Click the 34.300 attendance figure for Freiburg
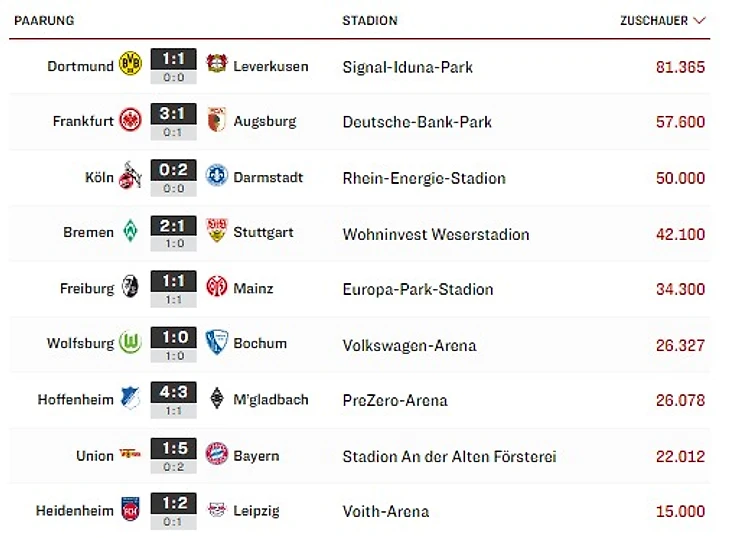 [x=680, y=289]
